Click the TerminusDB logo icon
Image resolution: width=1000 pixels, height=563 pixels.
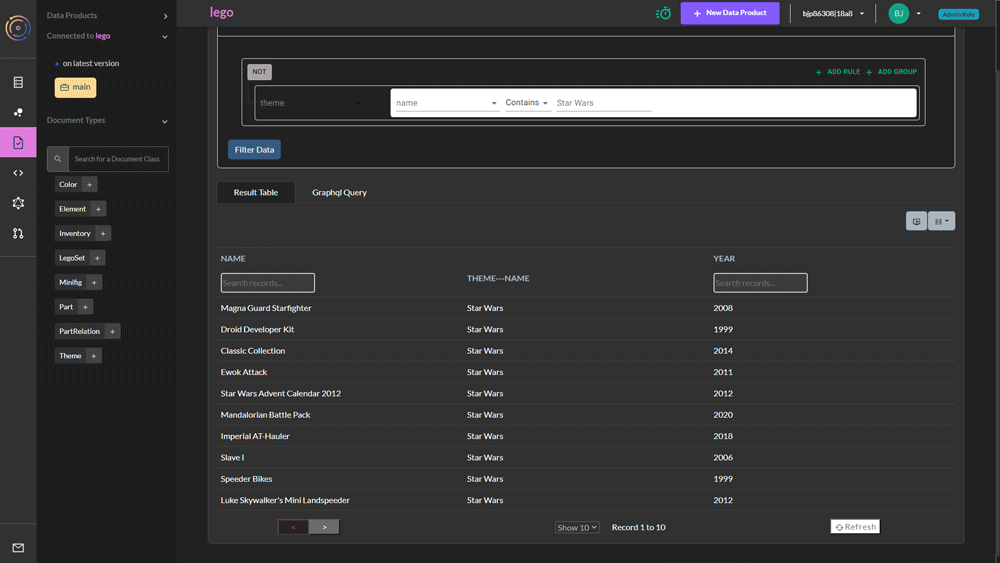point(18,27)
